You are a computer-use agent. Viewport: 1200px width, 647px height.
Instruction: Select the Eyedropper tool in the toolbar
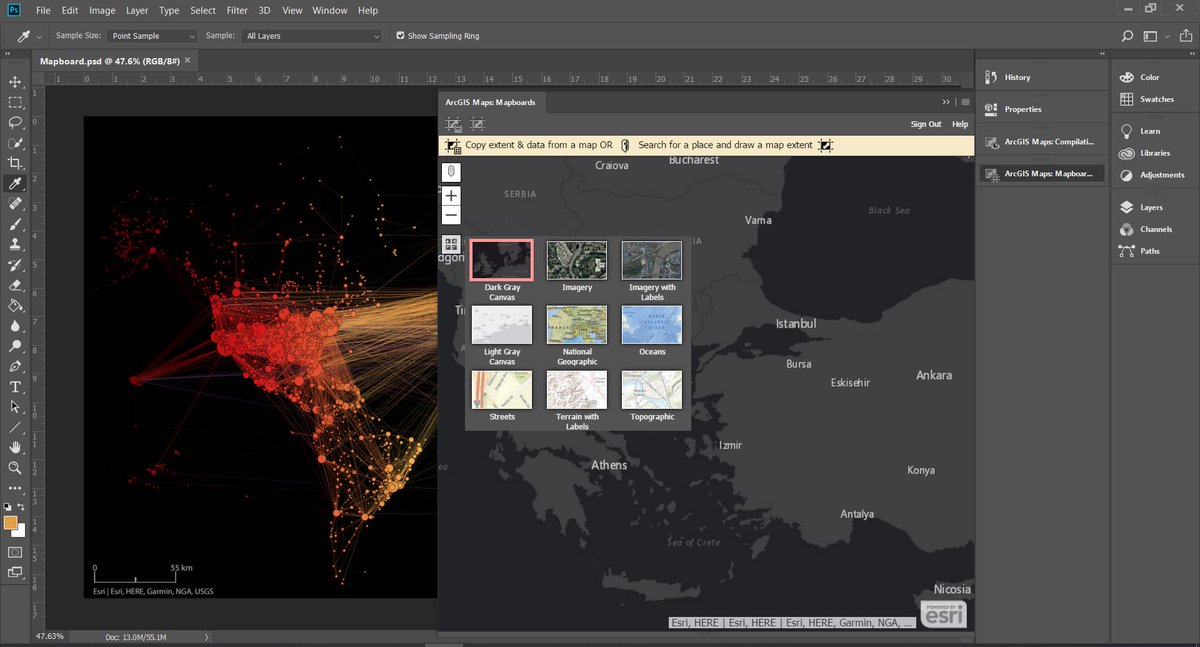click(15, 184)
